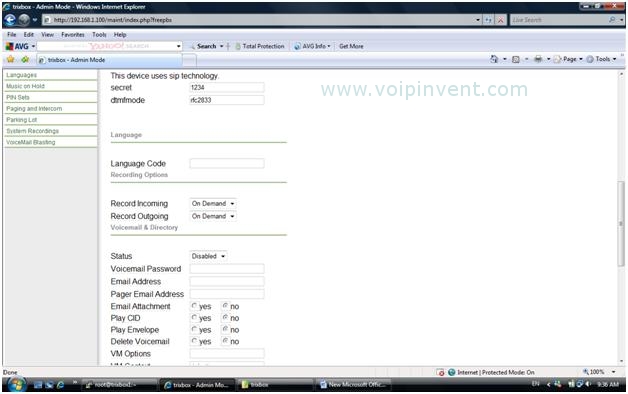
Task: Open the Record Incoming dropdown
Action: [x=213, y=203]
